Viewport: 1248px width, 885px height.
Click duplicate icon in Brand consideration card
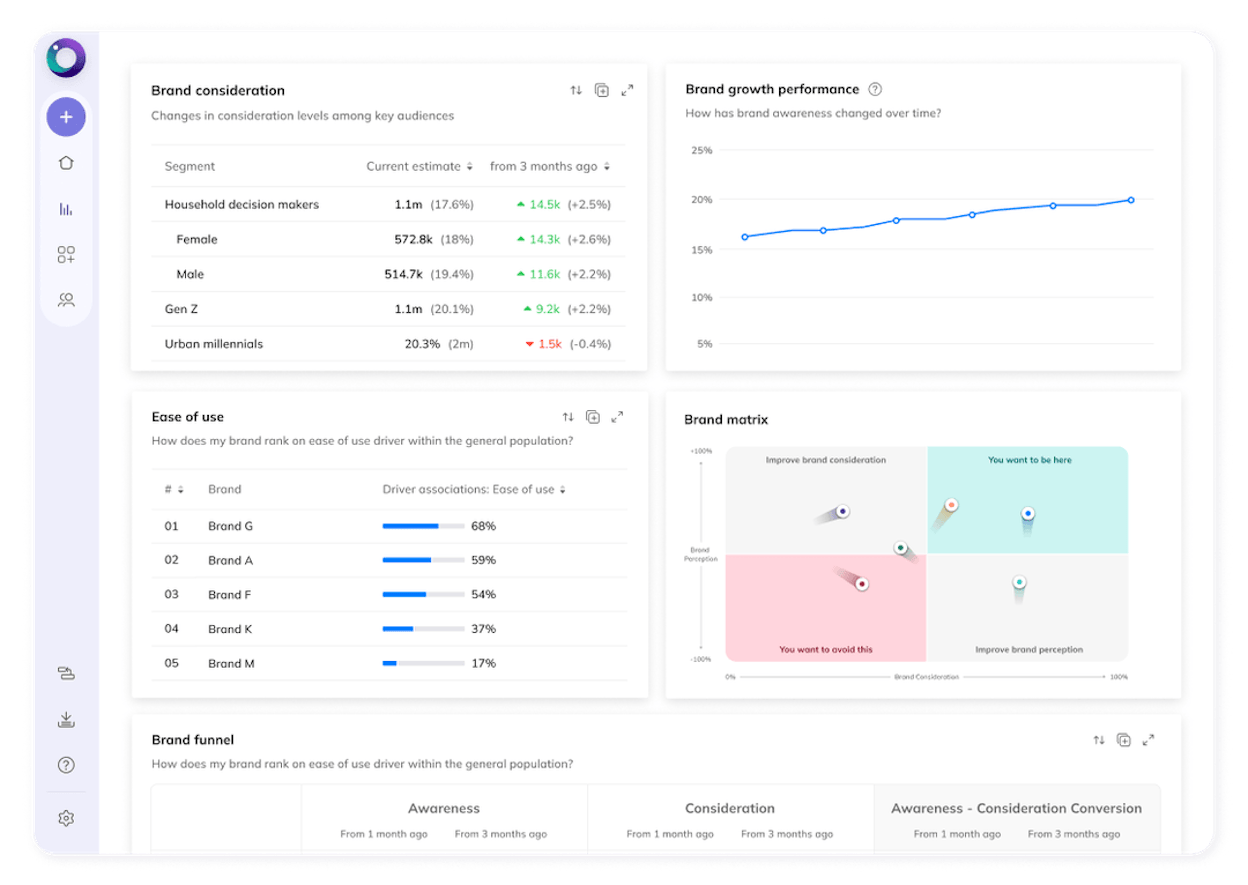(x=601, y=90)
